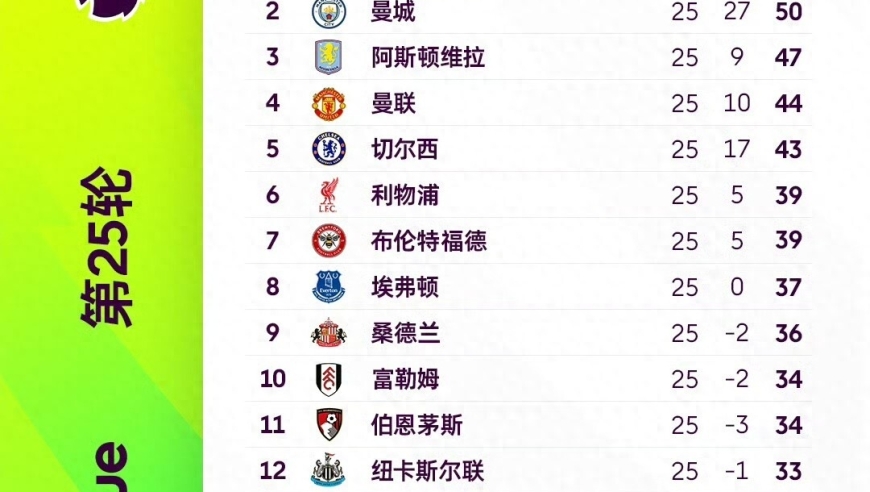Click the Chelsea club crest

[x=328, y=149]
